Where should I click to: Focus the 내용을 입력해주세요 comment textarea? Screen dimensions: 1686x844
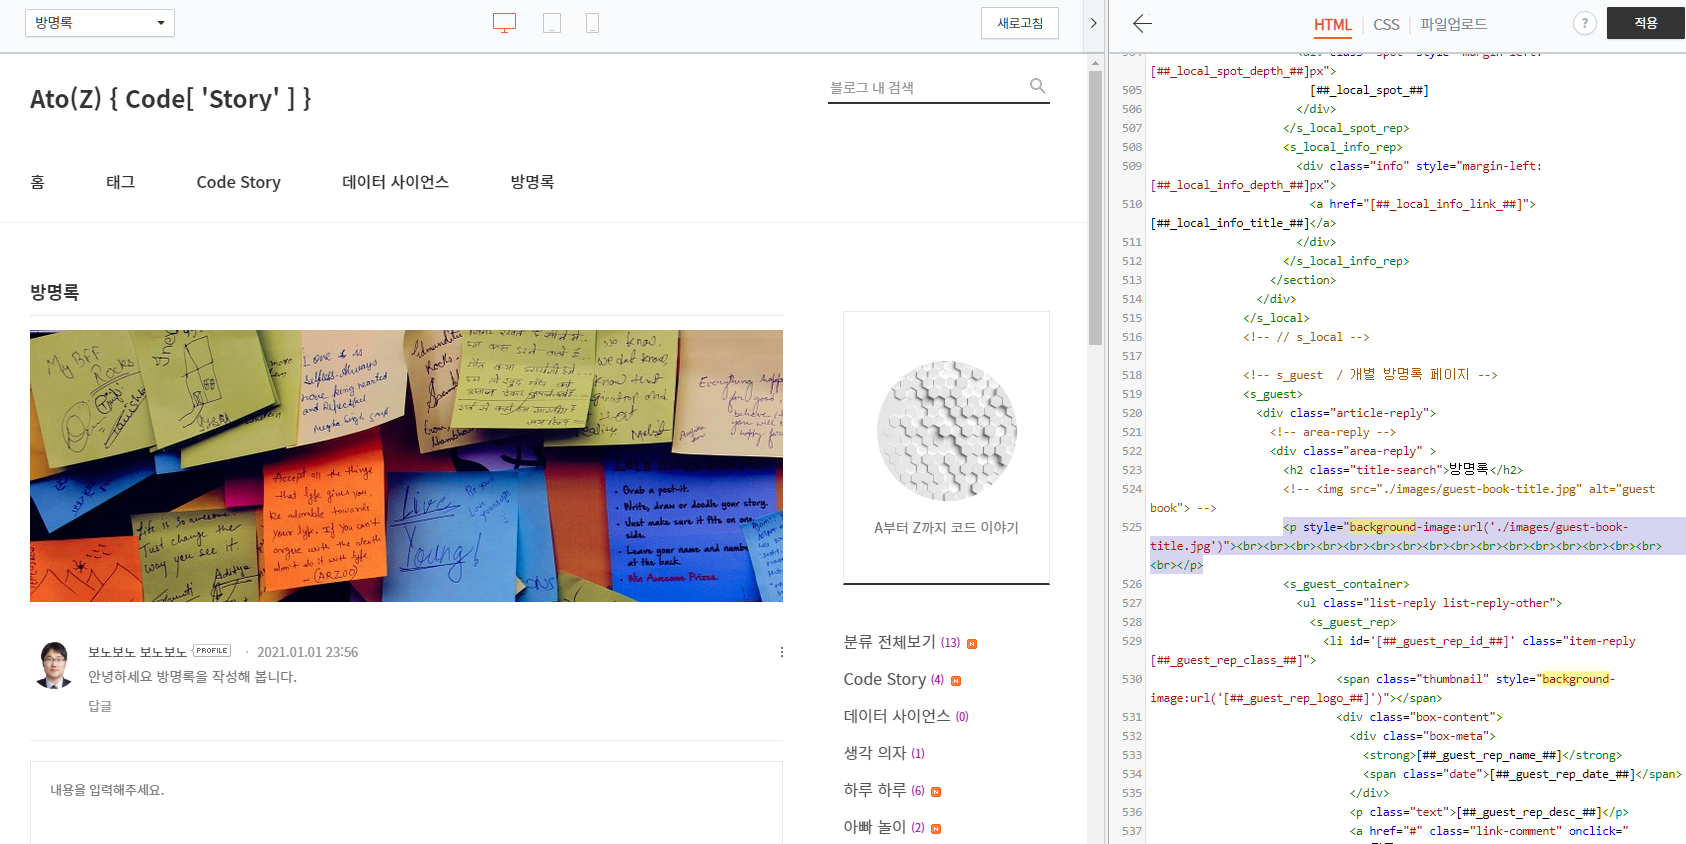coord(406,802)
